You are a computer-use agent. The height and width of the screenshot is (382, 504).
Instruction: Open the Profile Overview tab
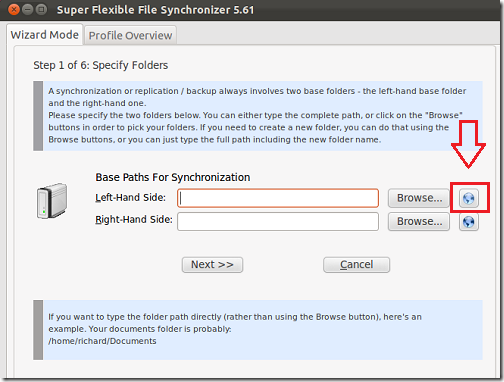coord(130,35)
